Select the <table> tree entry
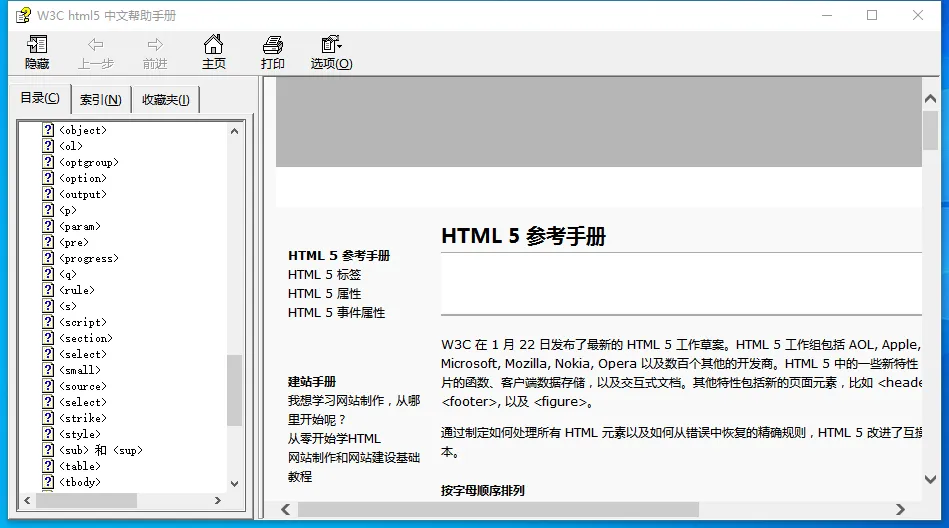The width and height of the screenshot is (949, 528). [x=80, y=466]
